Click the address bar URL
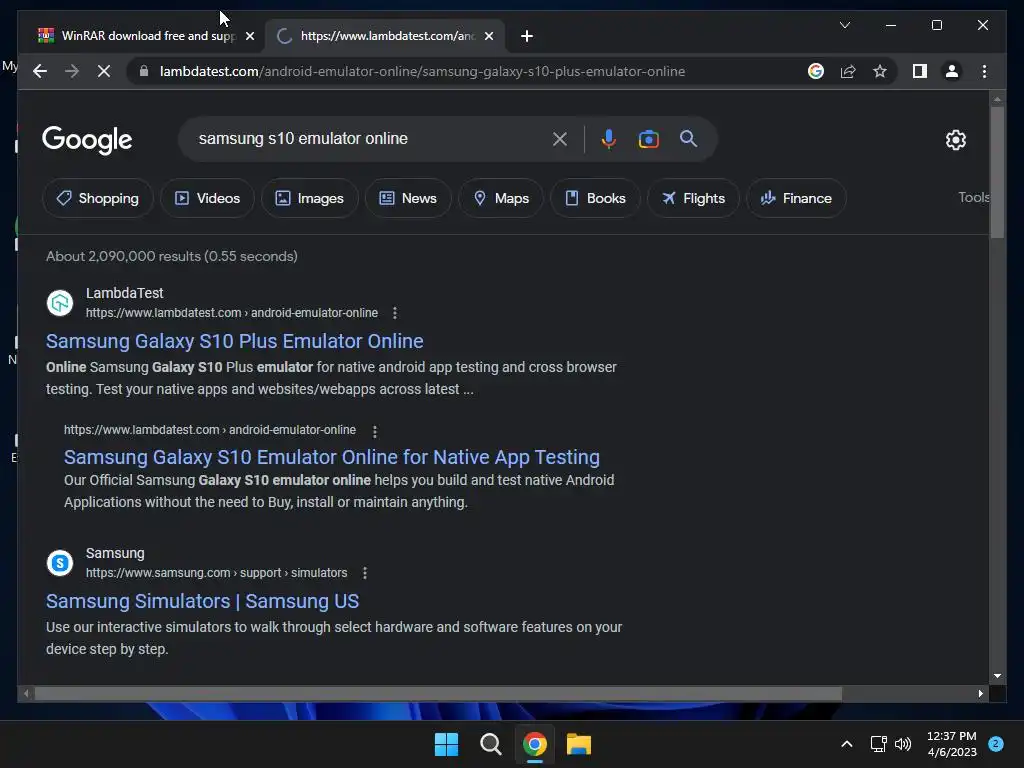 (x=422, y=71)
